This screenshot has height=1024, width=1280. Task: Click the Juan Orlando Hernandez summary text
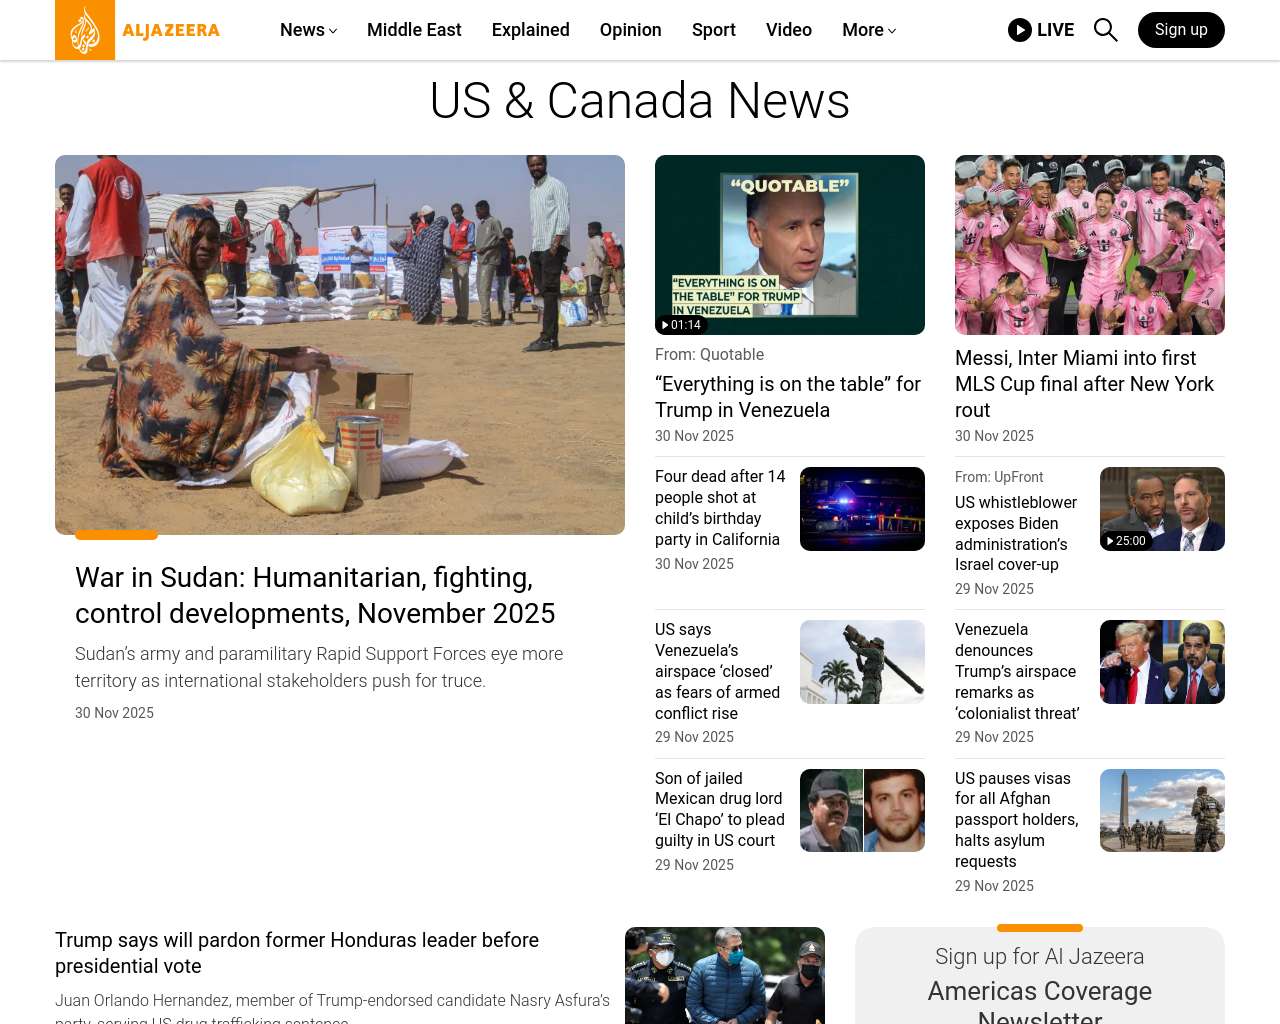tap(332, 1008)
